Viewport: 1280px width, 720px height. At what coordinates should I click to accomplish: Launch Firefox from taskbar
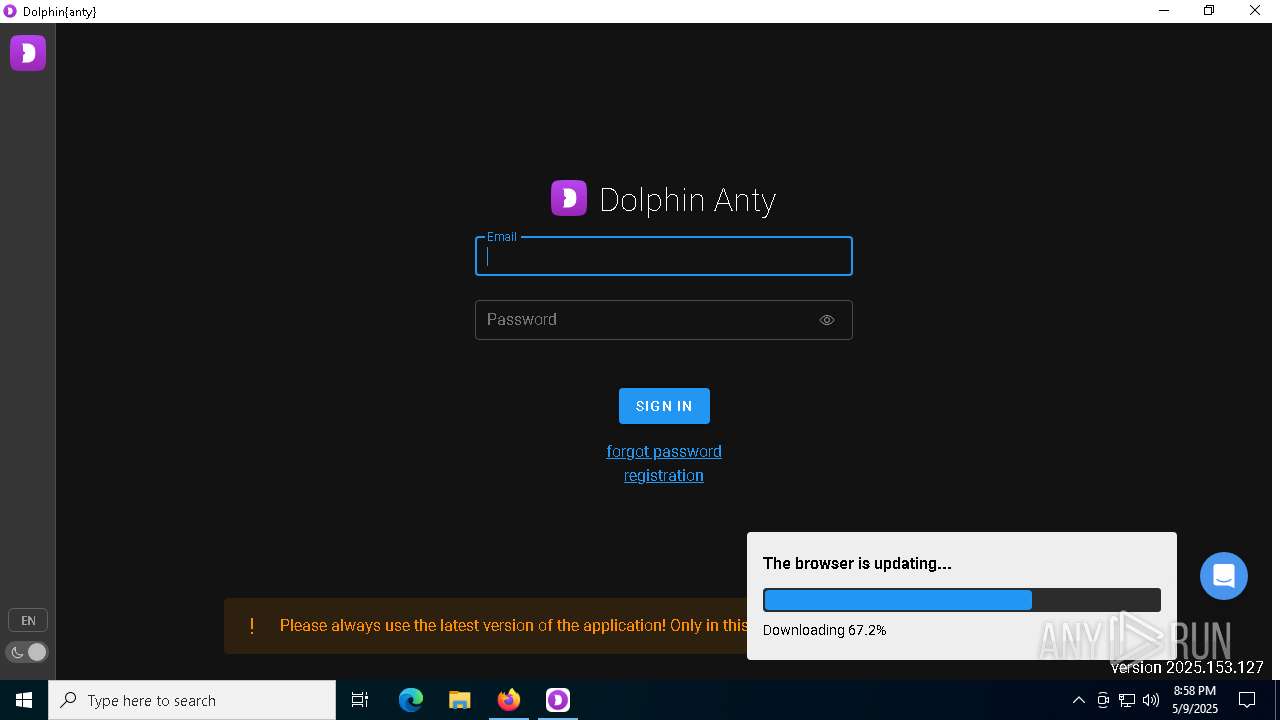point(509,700)
